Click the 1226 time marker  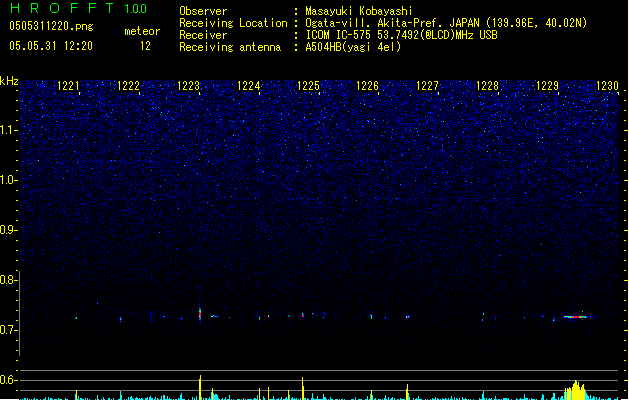tap(367, 86)
